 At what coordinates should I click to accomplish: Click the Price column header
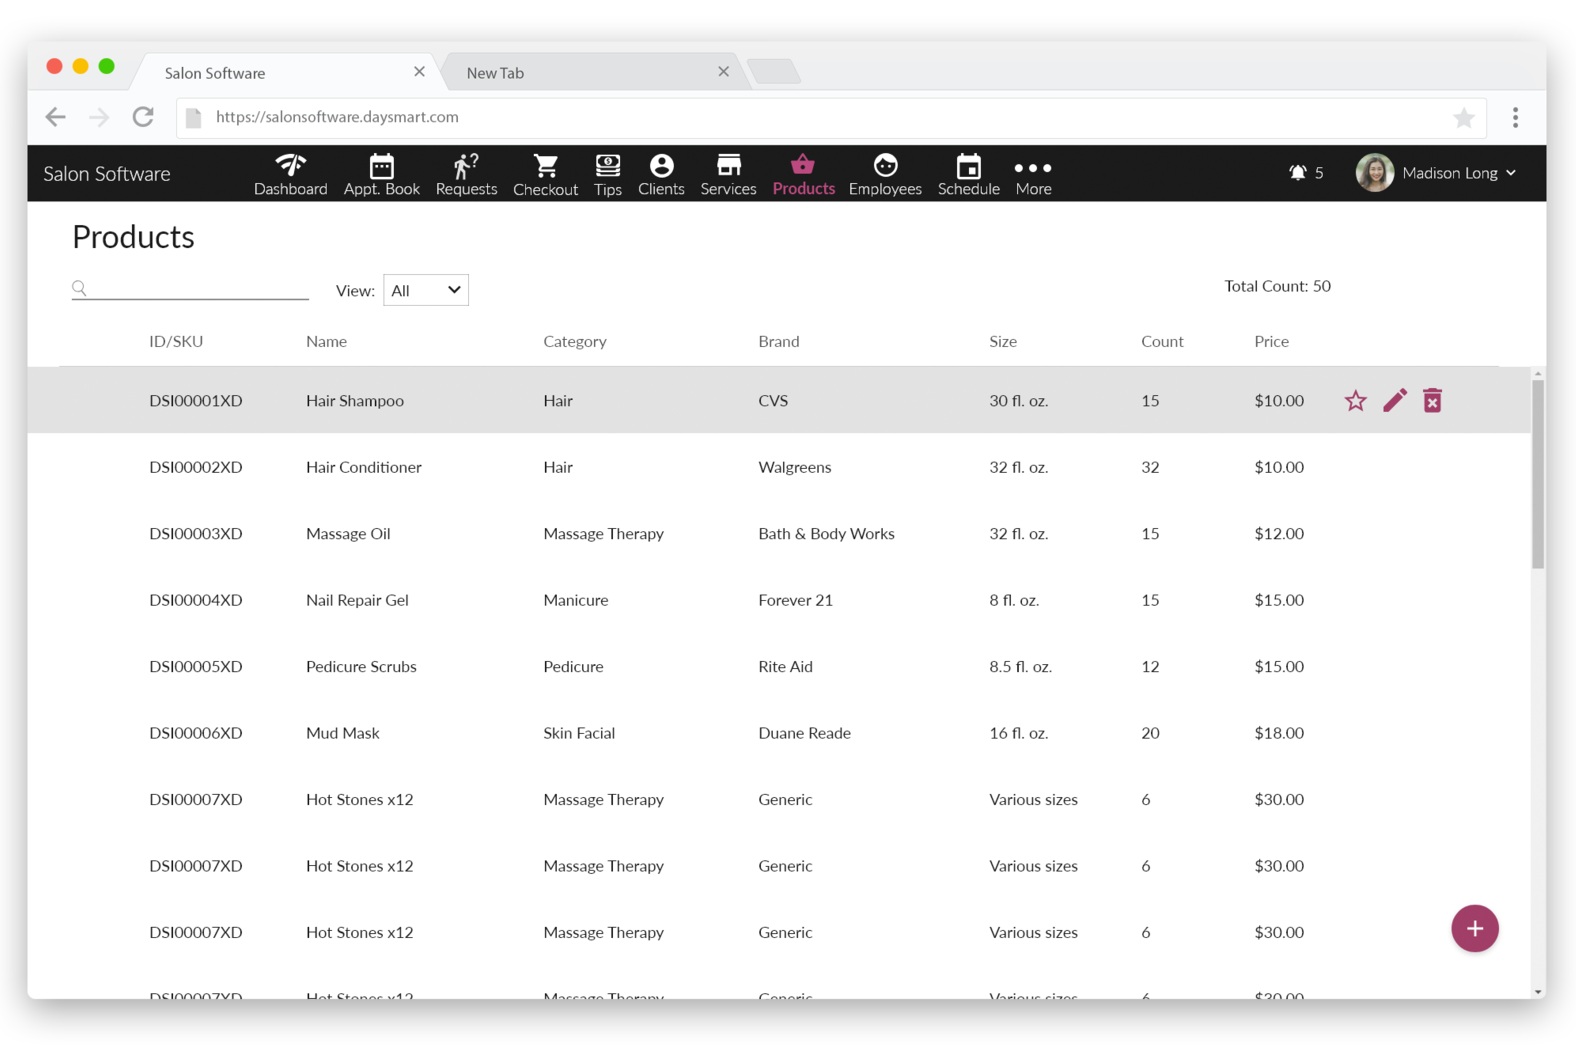[1271, 341]
